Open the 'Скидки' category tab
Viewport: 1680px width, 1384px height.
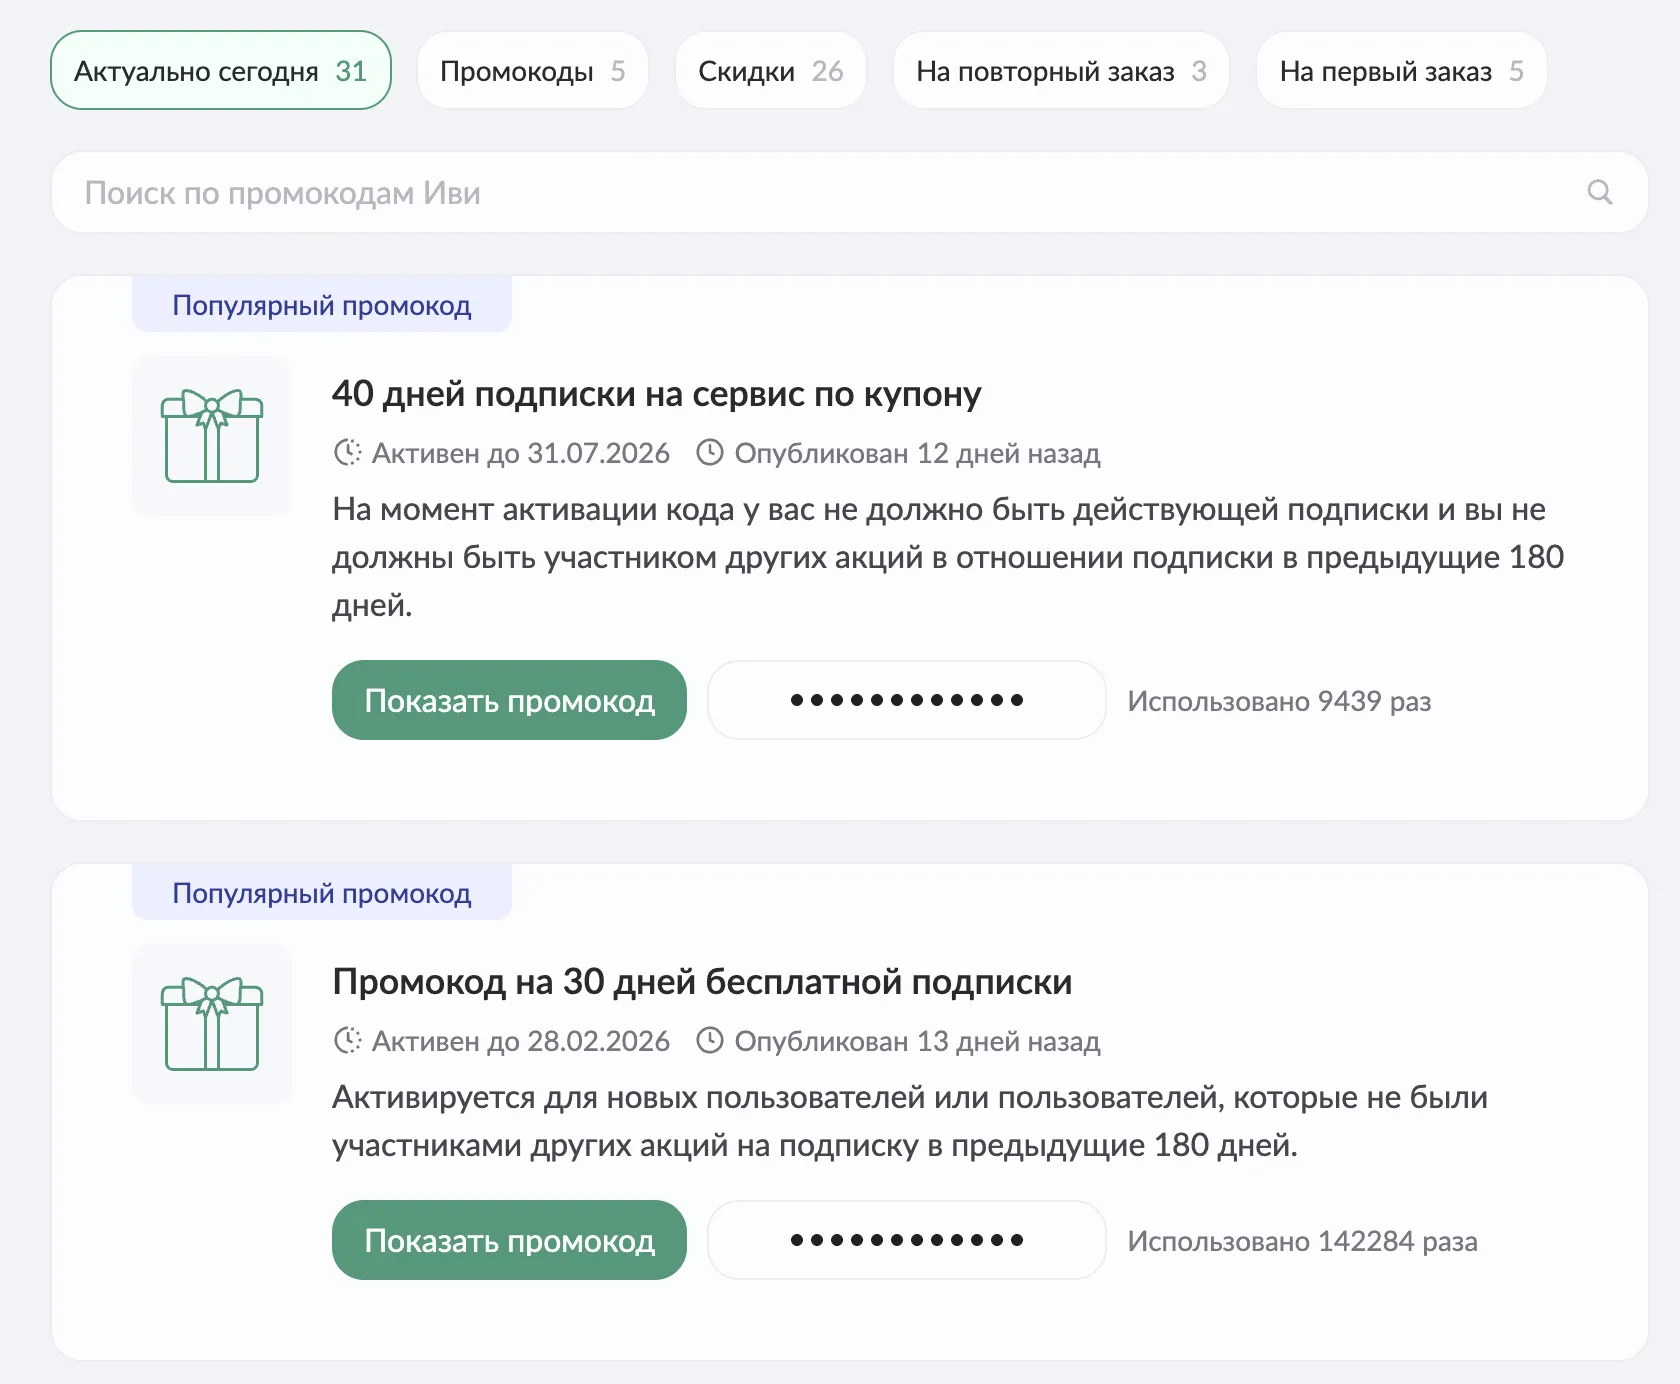pyautogui.click(x=770, y=70)
